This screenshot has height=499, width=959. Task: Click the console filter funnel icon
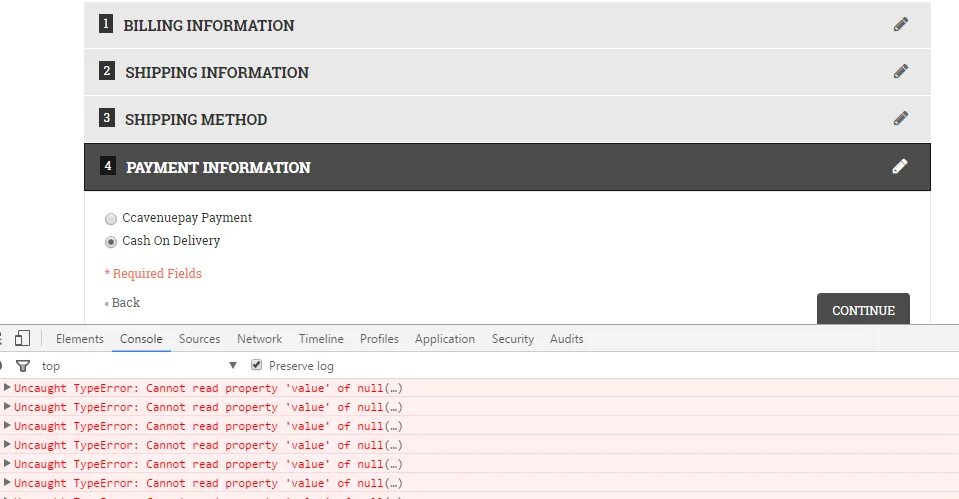[x=23, y=366]
